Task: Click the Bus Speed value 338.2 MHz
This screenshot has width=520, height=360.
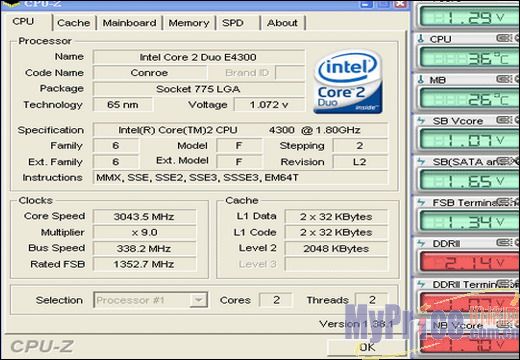Action: [x=144, y=248]
